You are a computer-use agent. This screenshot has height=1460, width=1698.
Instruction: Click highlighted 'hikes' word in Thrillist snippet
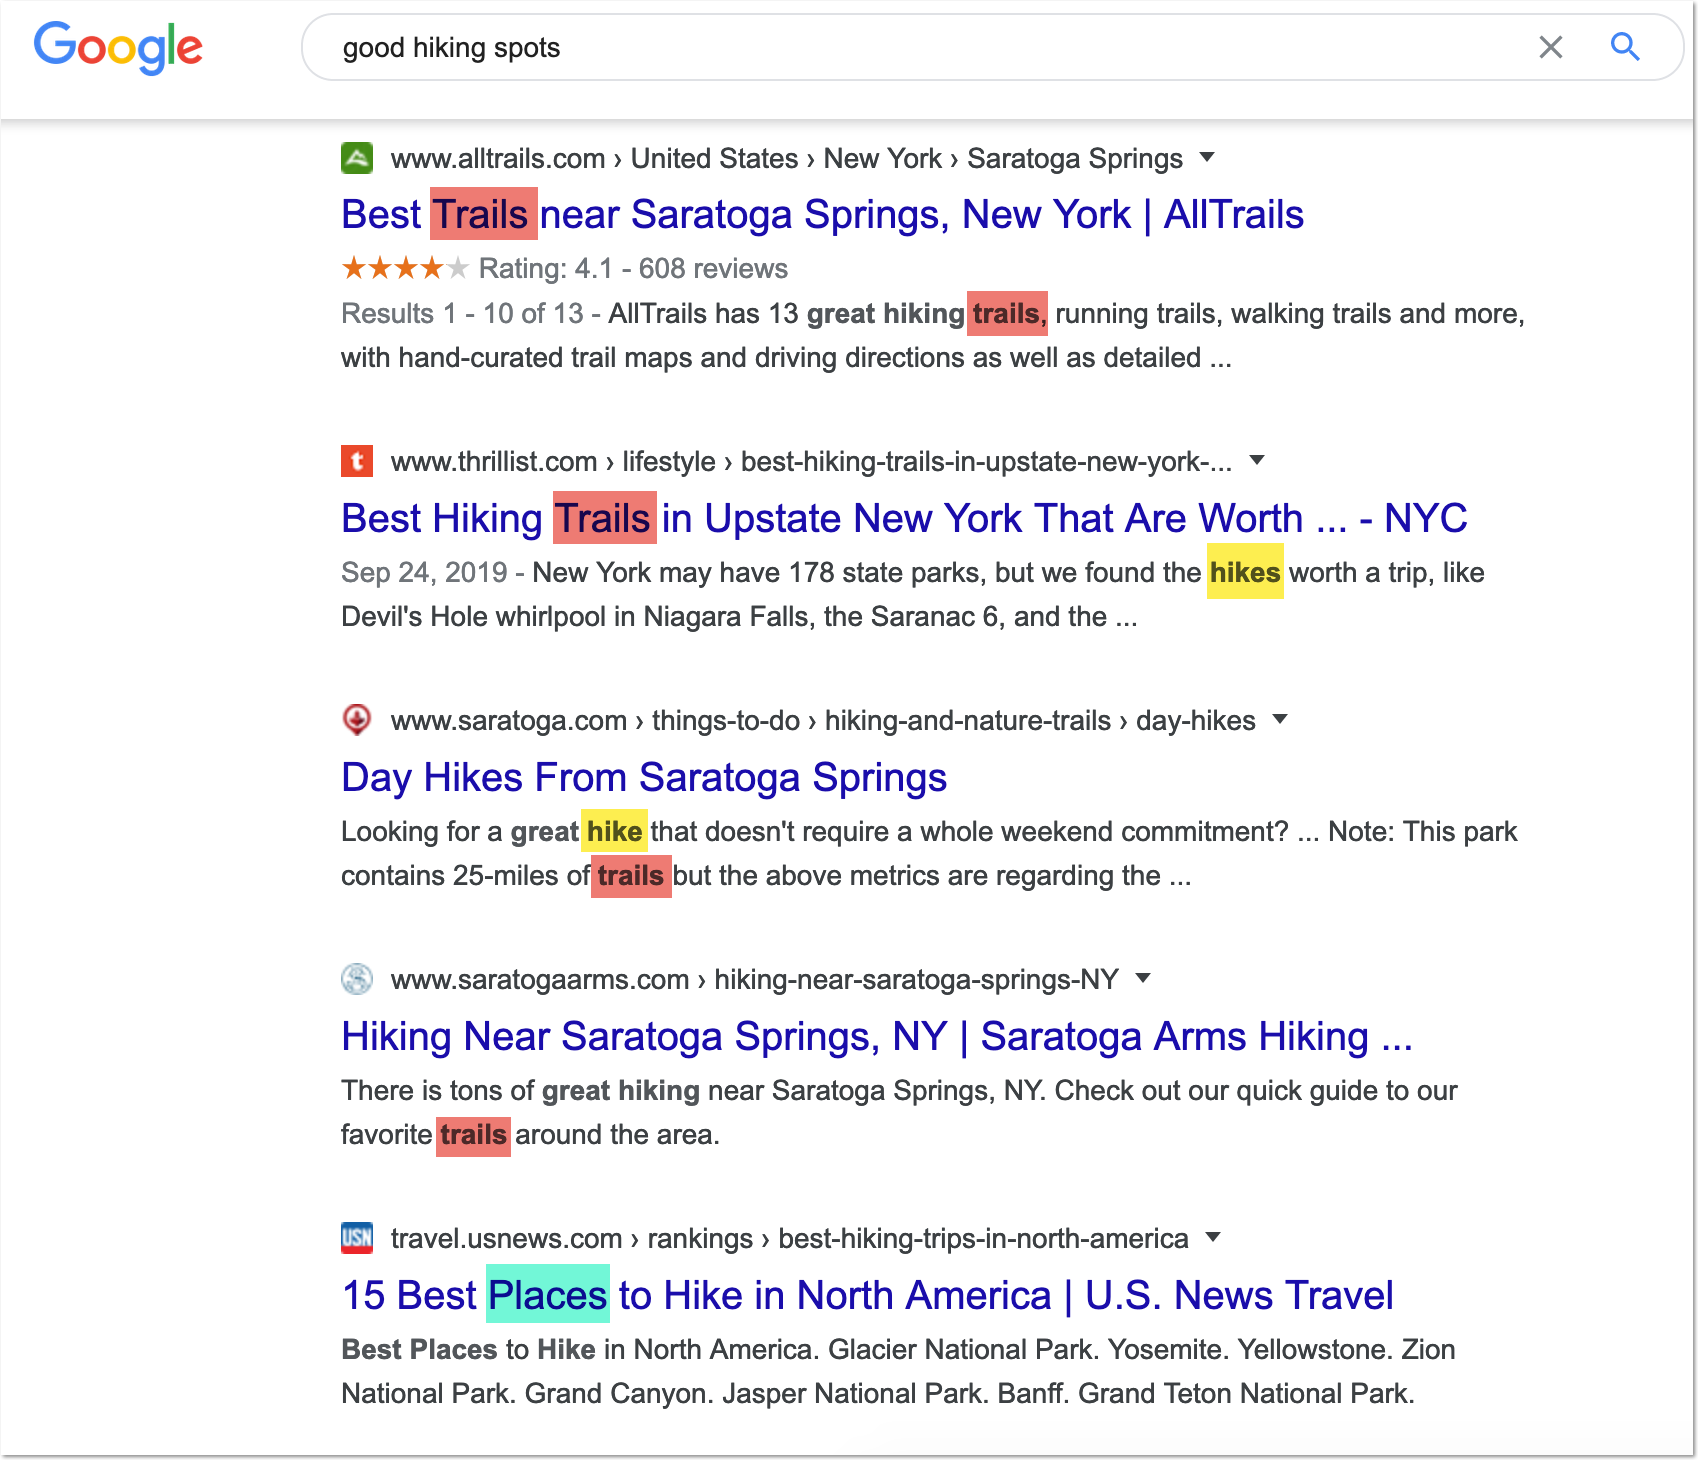coord(1245,572)
